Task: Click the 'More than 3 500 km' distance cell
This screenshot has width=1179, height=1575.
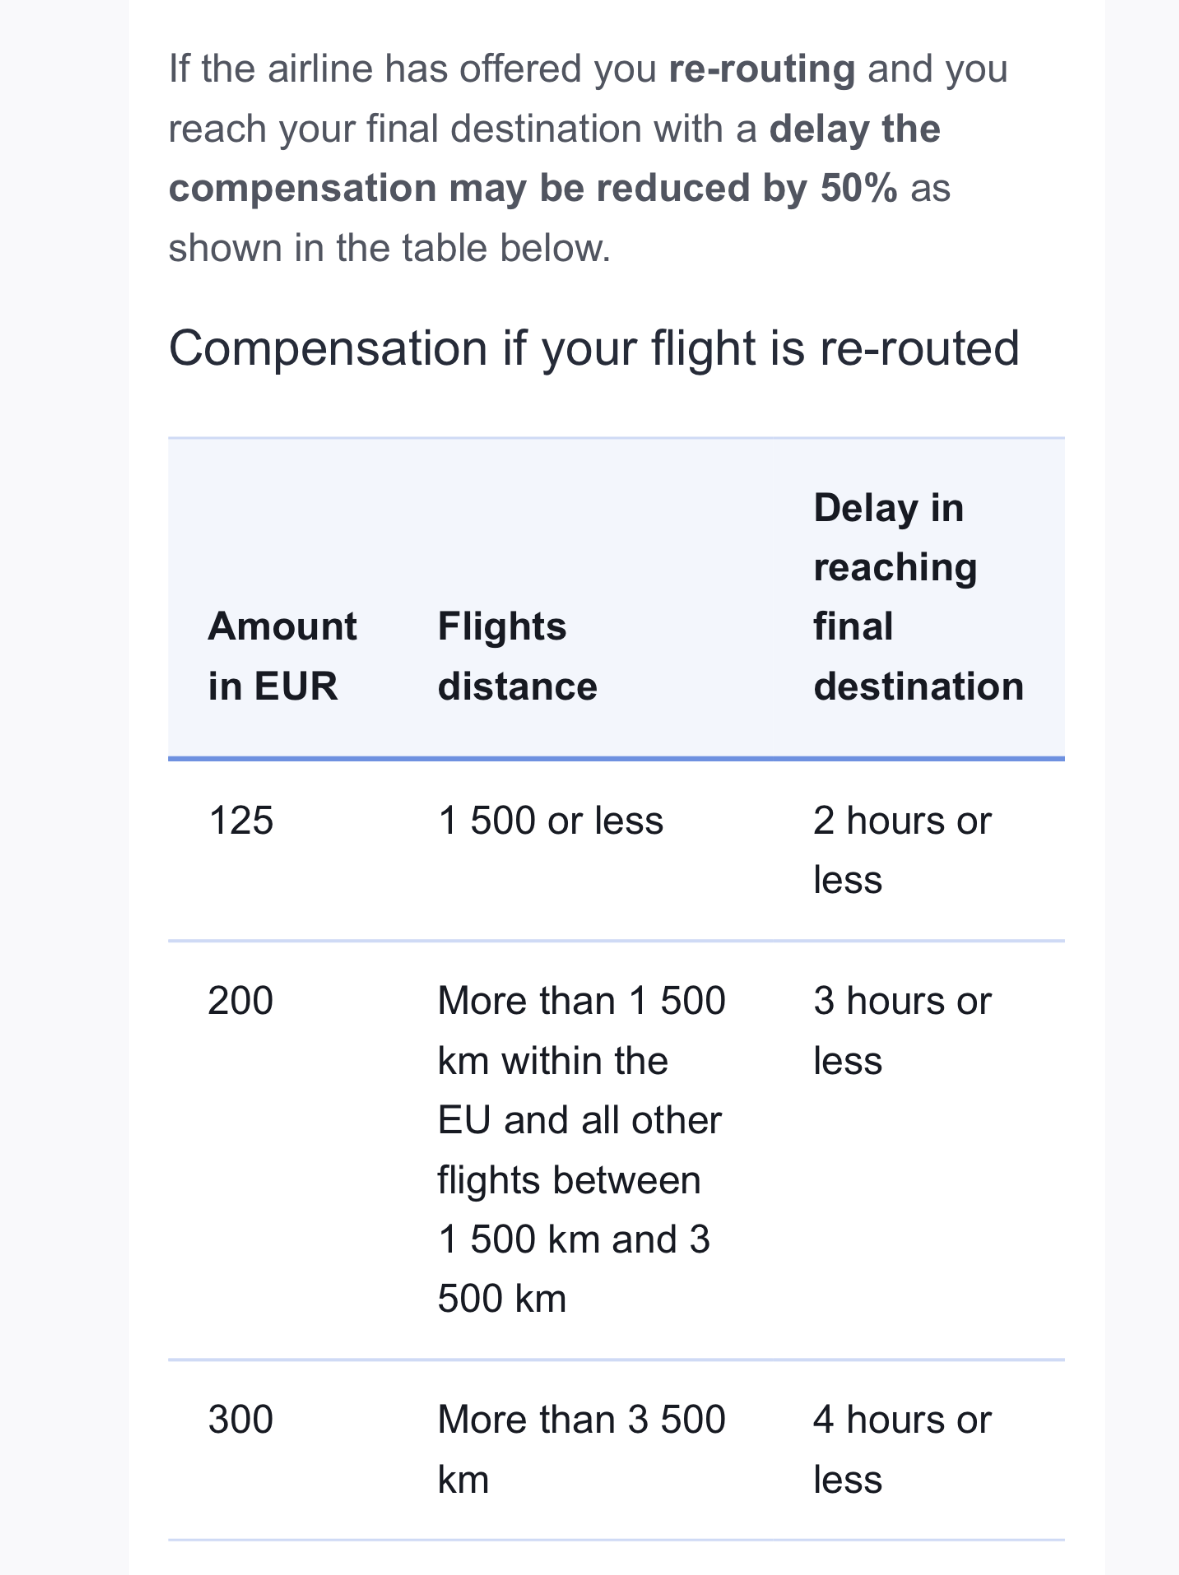Action: click(581, 1449)
